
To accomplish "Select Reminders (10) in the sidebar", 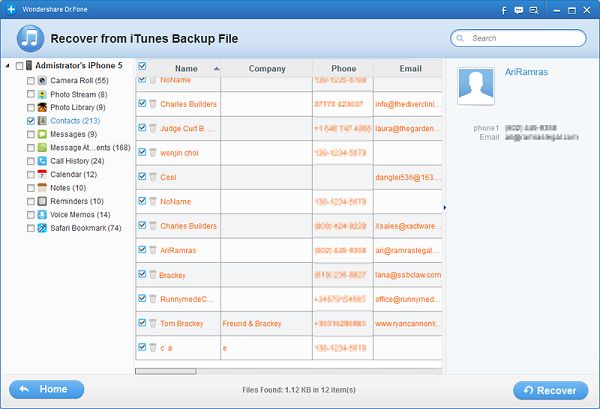I will [x=77, y=201].
